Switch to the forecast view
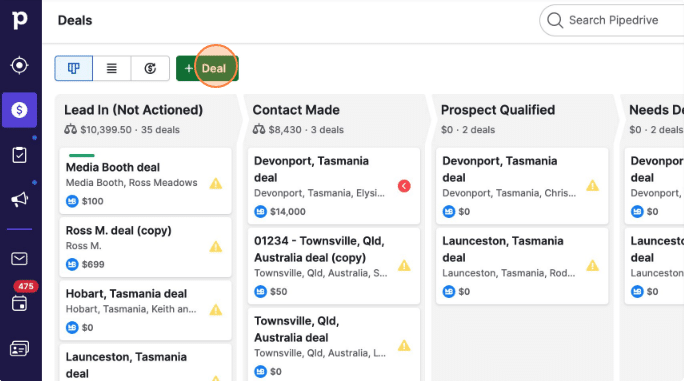This screenshot has width=684, height=381. point(150,68)
